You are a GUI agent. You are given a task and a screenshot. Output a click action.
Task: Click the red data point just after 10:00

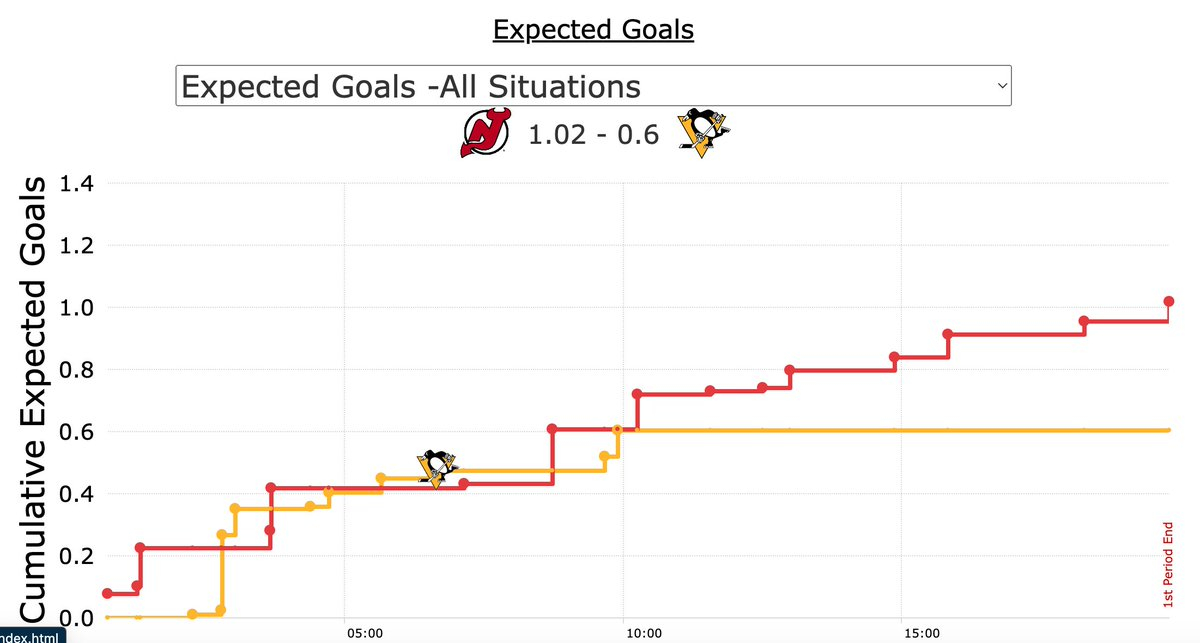(637, 394)
